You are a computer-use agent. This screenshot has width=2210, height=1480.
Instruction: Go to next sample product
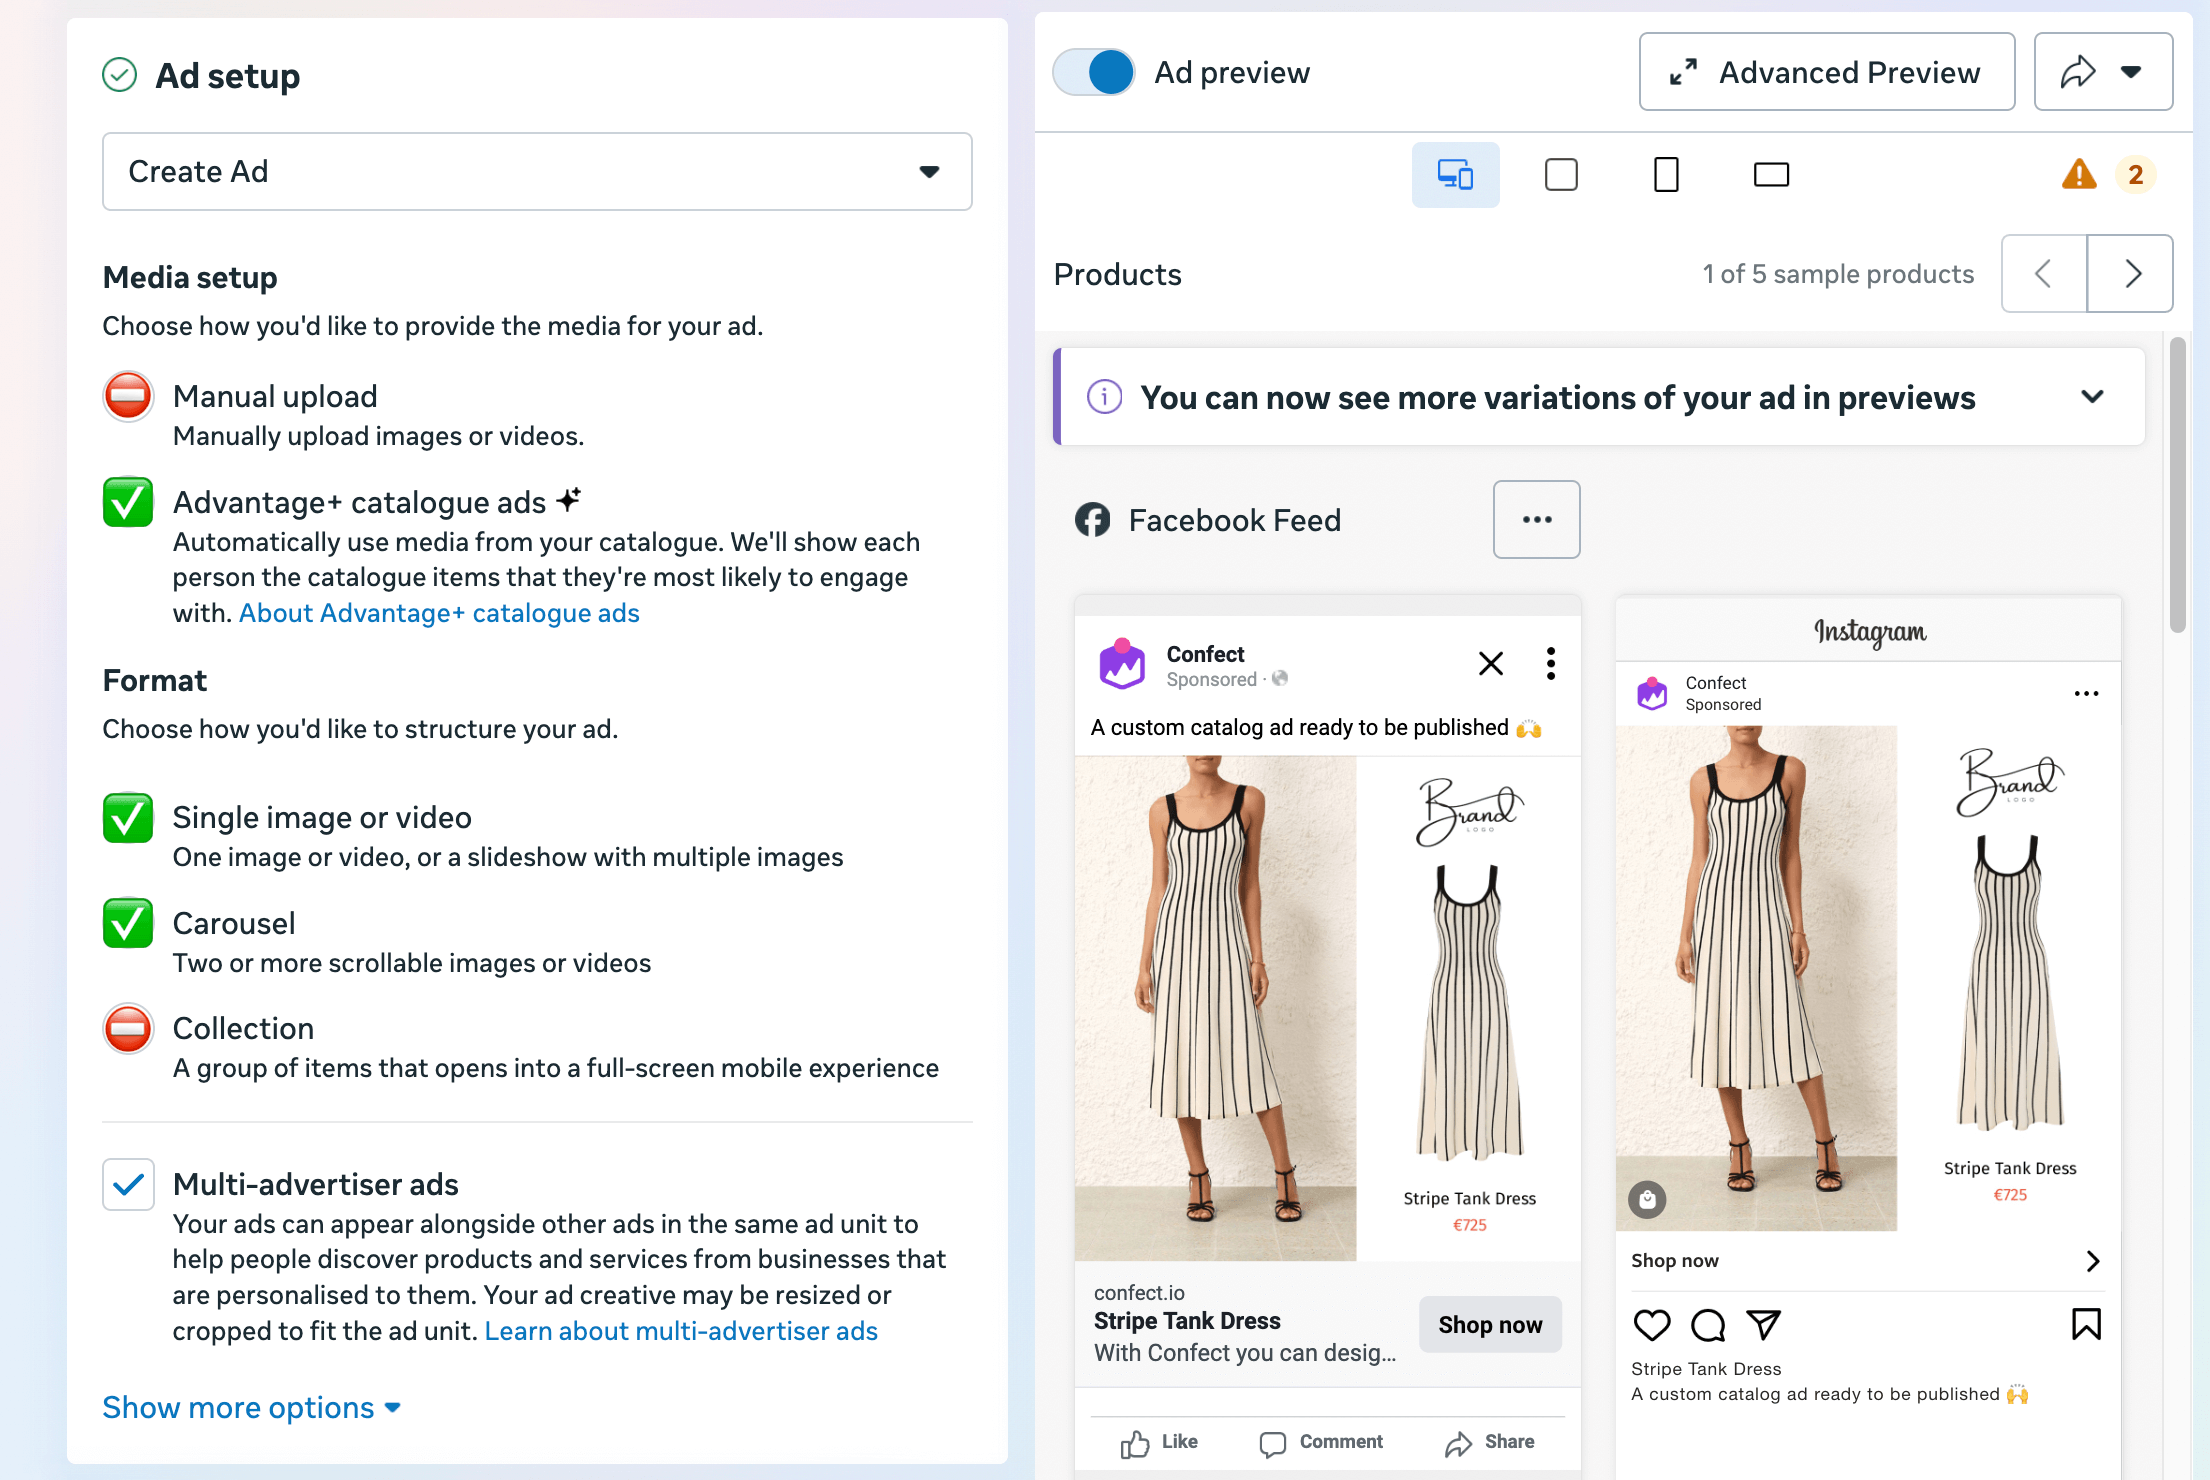point(2131,274)
